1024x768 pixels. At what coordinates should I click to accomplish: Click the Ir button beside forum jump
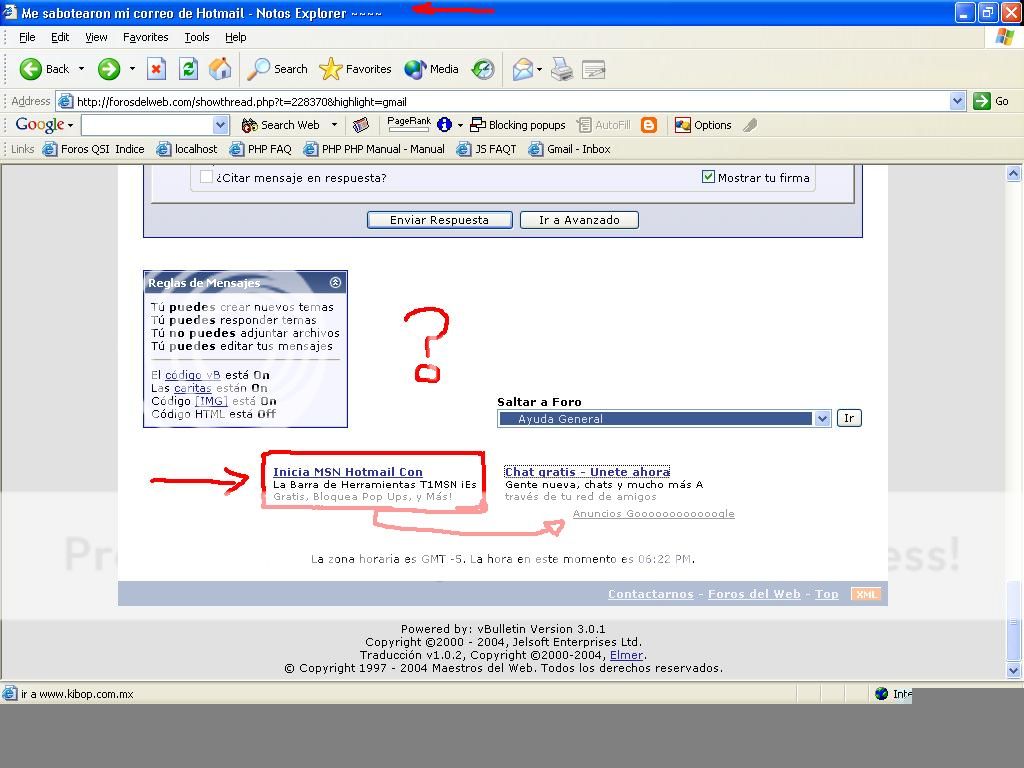[849, 418]
